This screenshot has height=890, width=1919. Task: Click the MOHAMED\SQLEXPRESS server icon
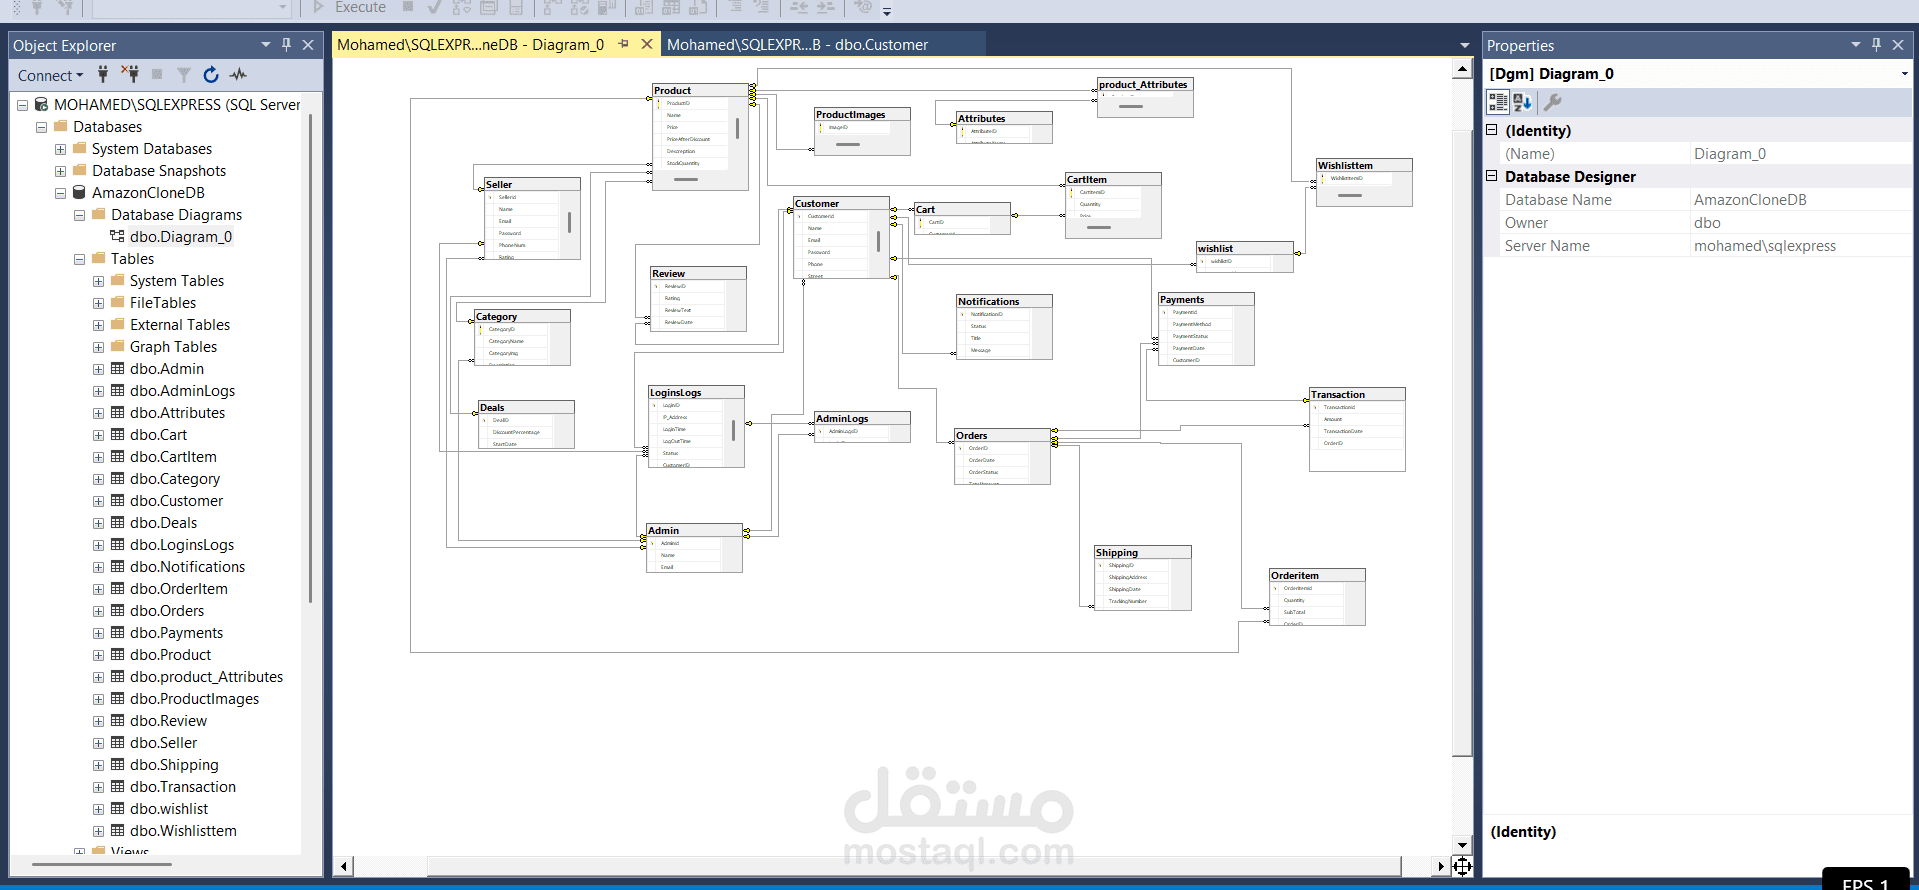coord(41,104)
